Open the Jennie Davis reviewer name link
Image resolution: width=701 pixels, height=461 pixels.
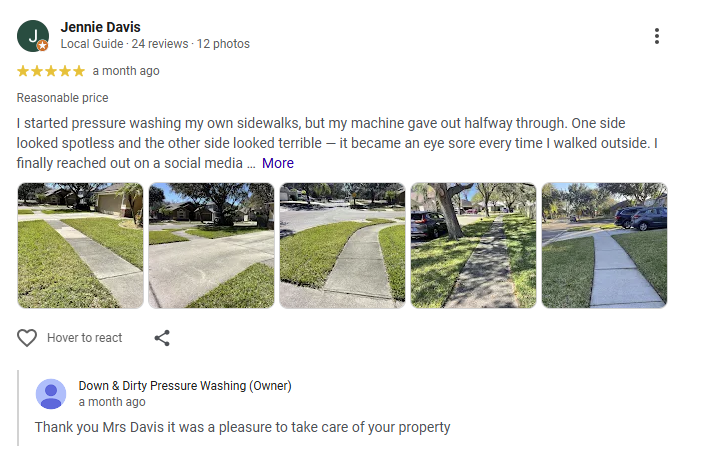(x=100, y=27)
